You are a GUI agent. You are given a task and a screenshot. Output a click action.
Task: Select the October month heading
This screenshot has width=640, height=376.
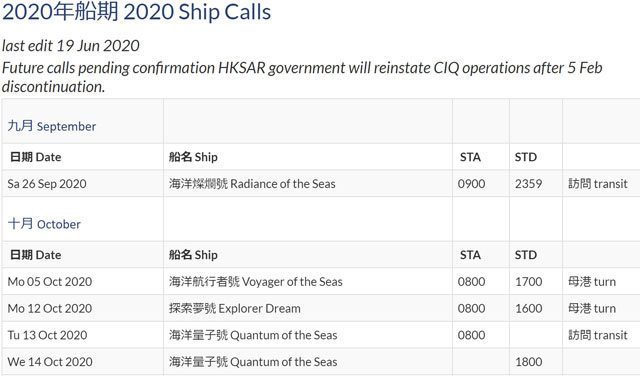coord(44,224)
